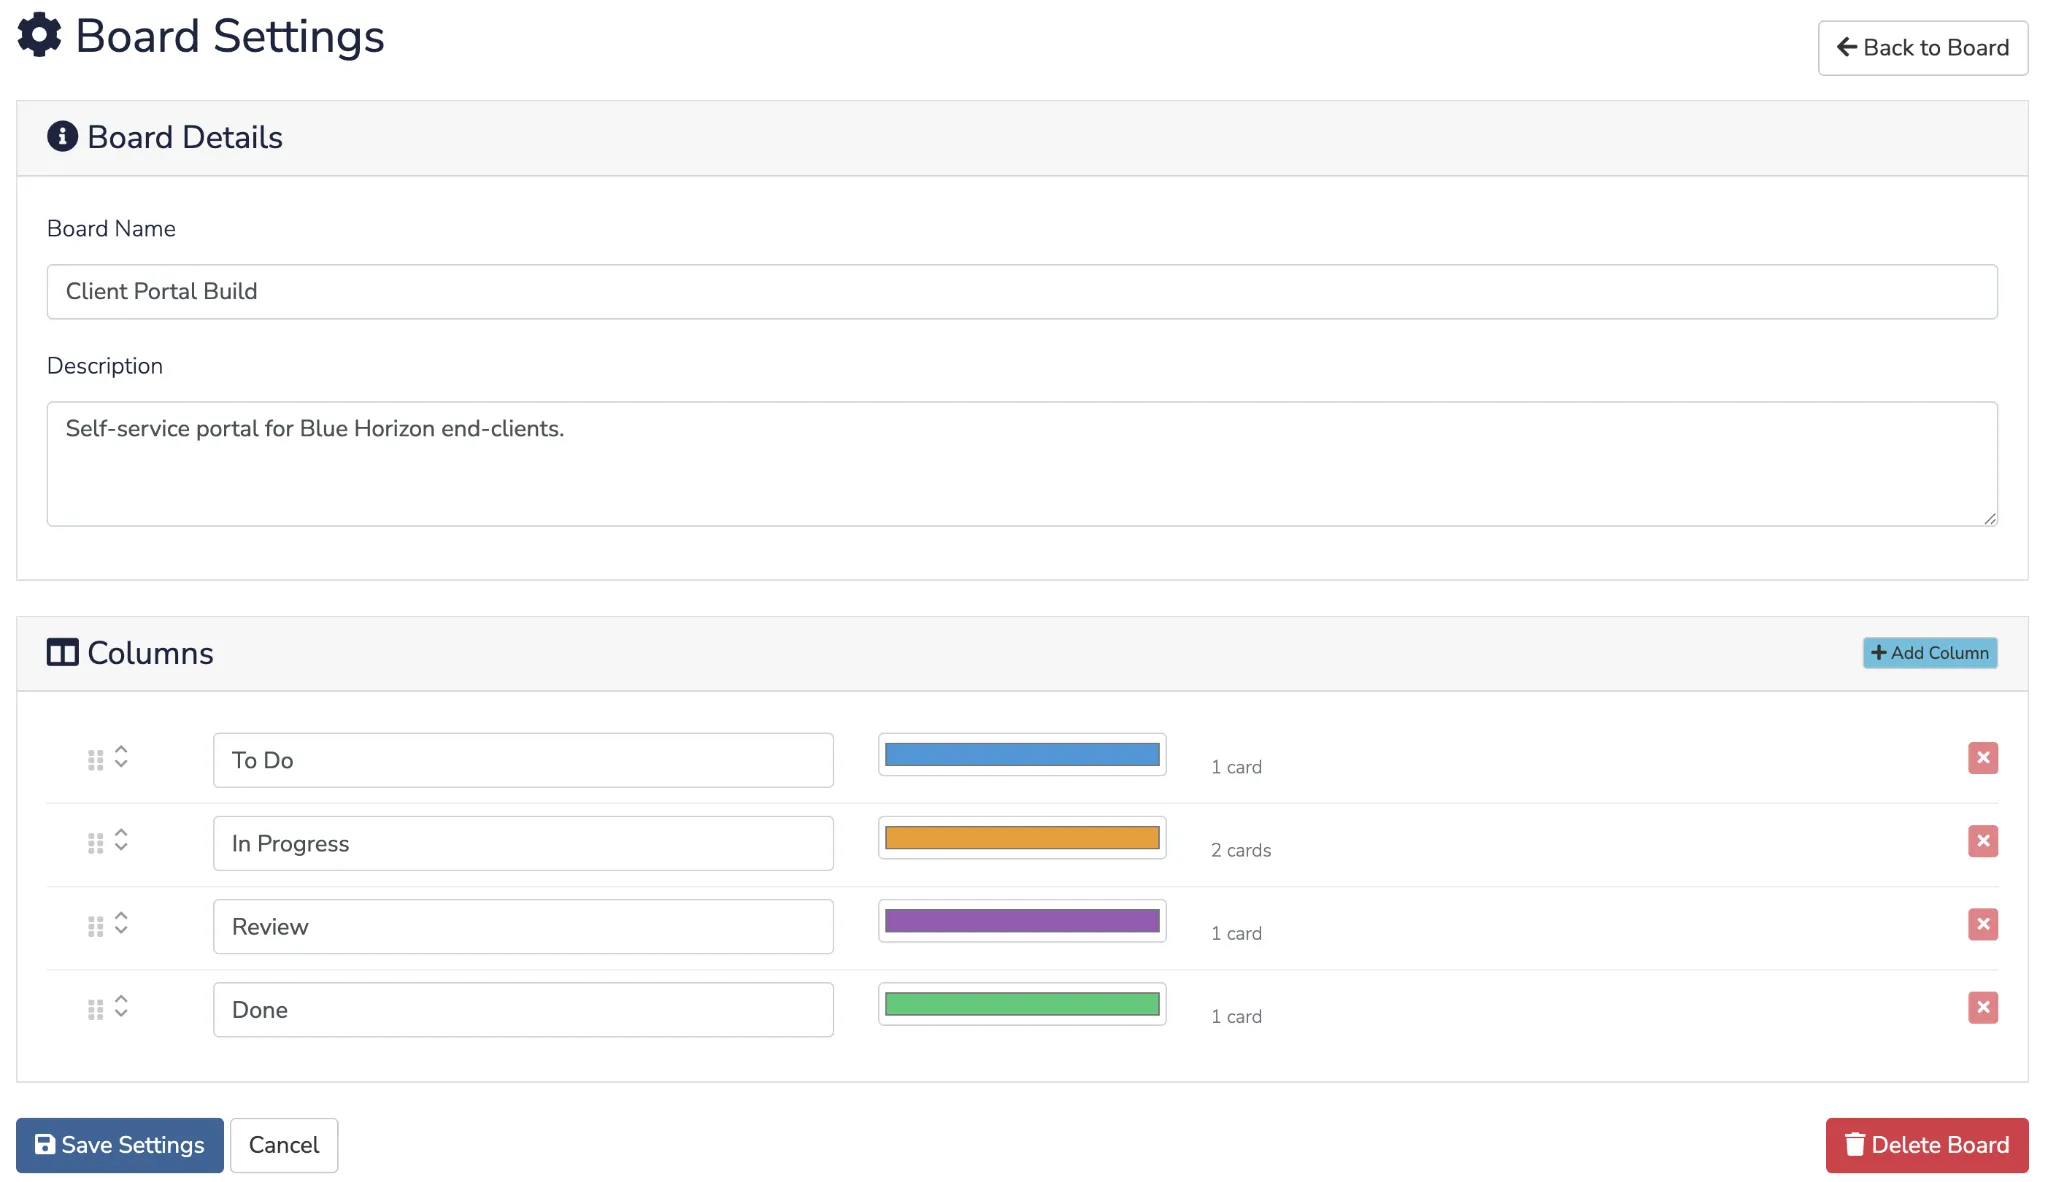Click the Board Name input field

tap(1021, 291)
